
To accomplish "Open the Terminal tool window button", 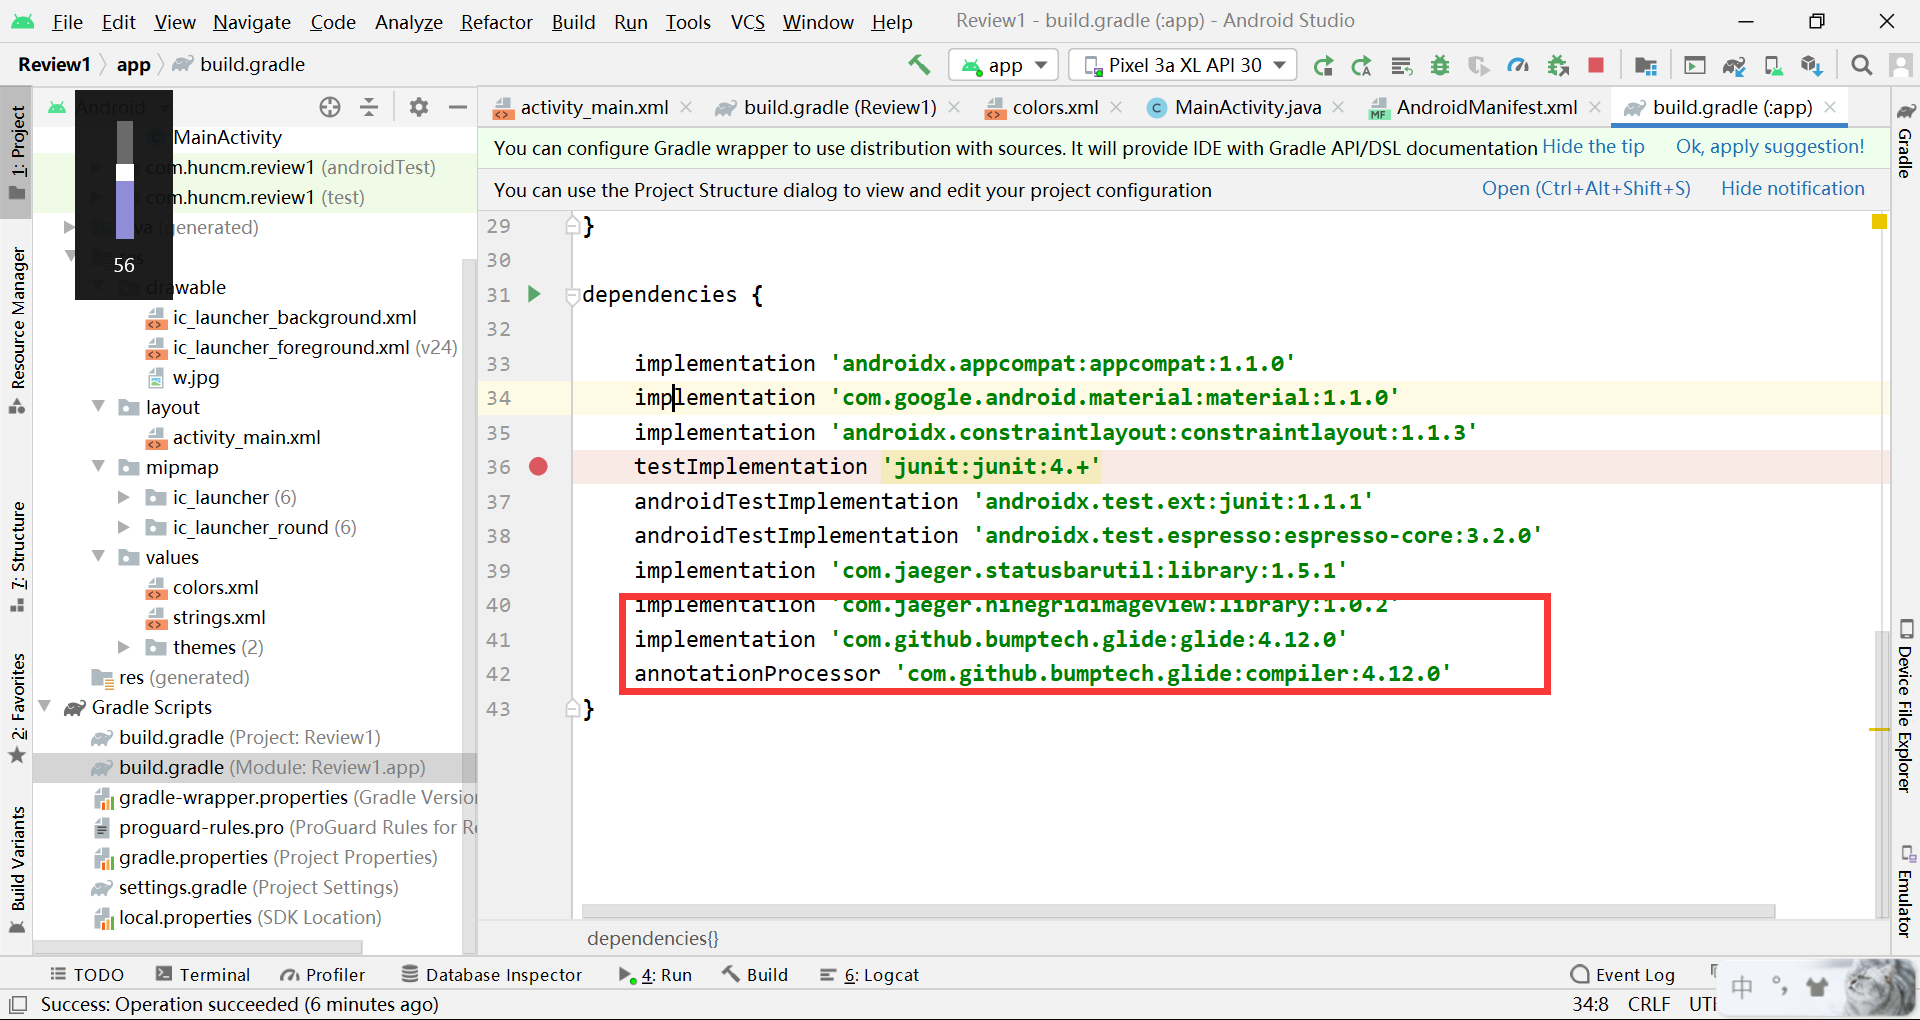I will pos(203,975).
